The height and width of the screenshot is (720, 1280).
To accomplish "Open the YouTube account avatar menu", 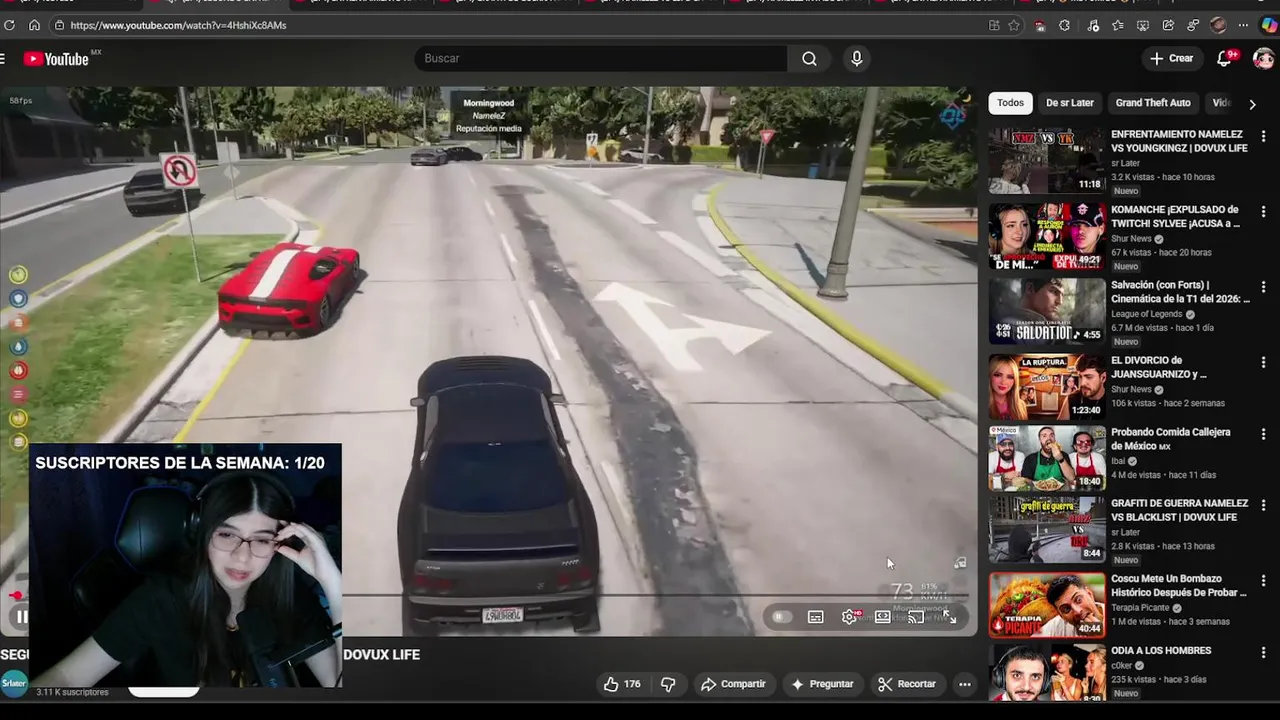I will pos(1263,59).
